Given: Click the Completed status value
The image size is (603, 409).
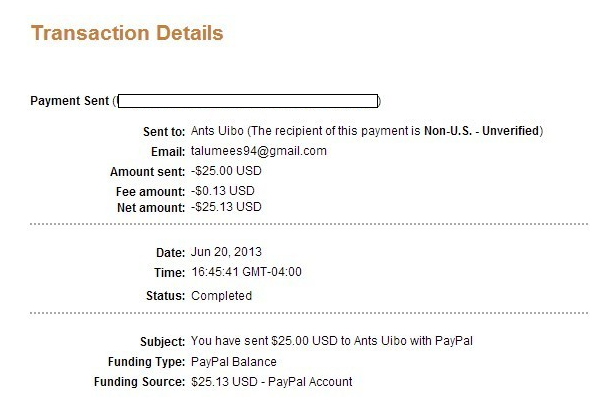Looking at the screenshot, I should (222, 296).
